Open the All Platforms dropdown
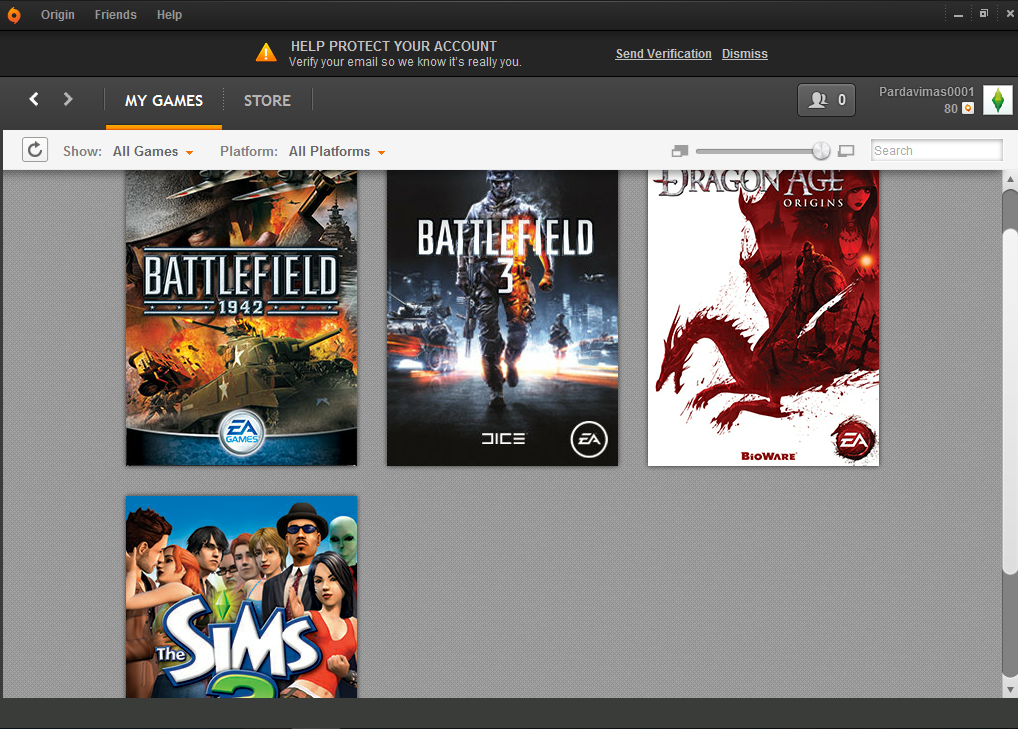 337,151
